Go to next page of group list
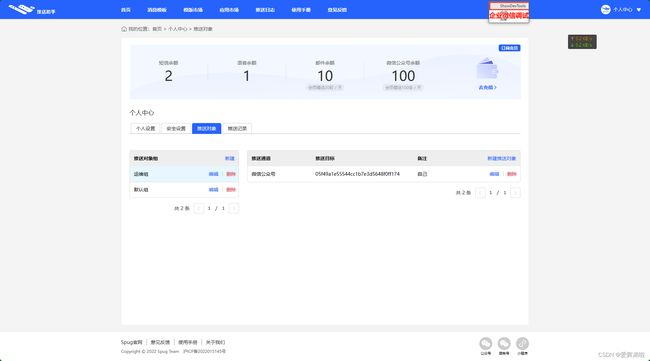Image resolution: width=650 pixels, height=361 pixels. tap(234, 208)
